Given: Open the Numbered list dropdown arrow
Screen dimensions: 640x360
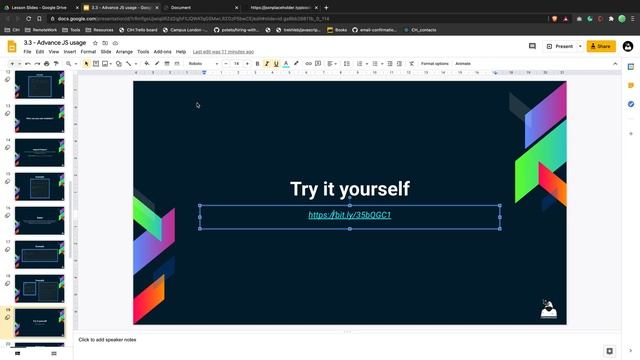Looking at the screenshot, I should [367, 64].
